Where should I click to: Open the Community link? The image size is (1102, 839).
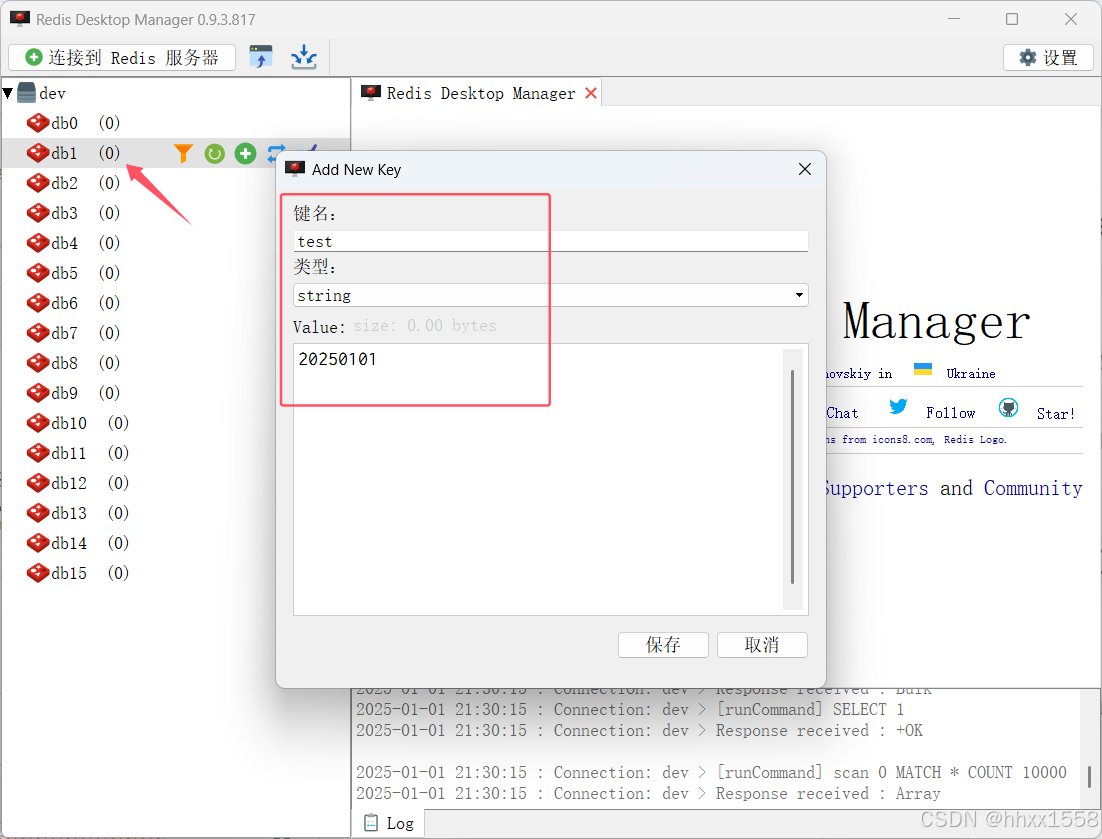tap(1032, 488)
